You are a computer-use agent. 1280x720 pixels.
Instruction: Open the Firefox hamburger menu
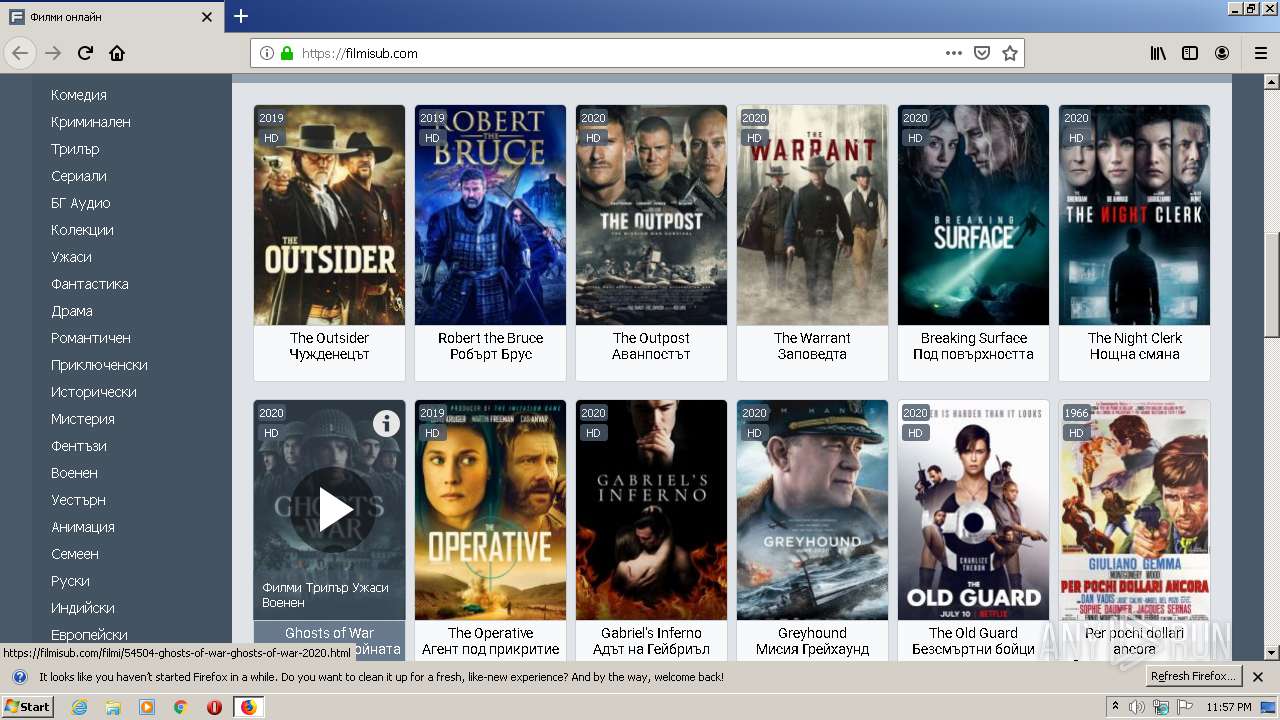click(x=1260, y=53)
